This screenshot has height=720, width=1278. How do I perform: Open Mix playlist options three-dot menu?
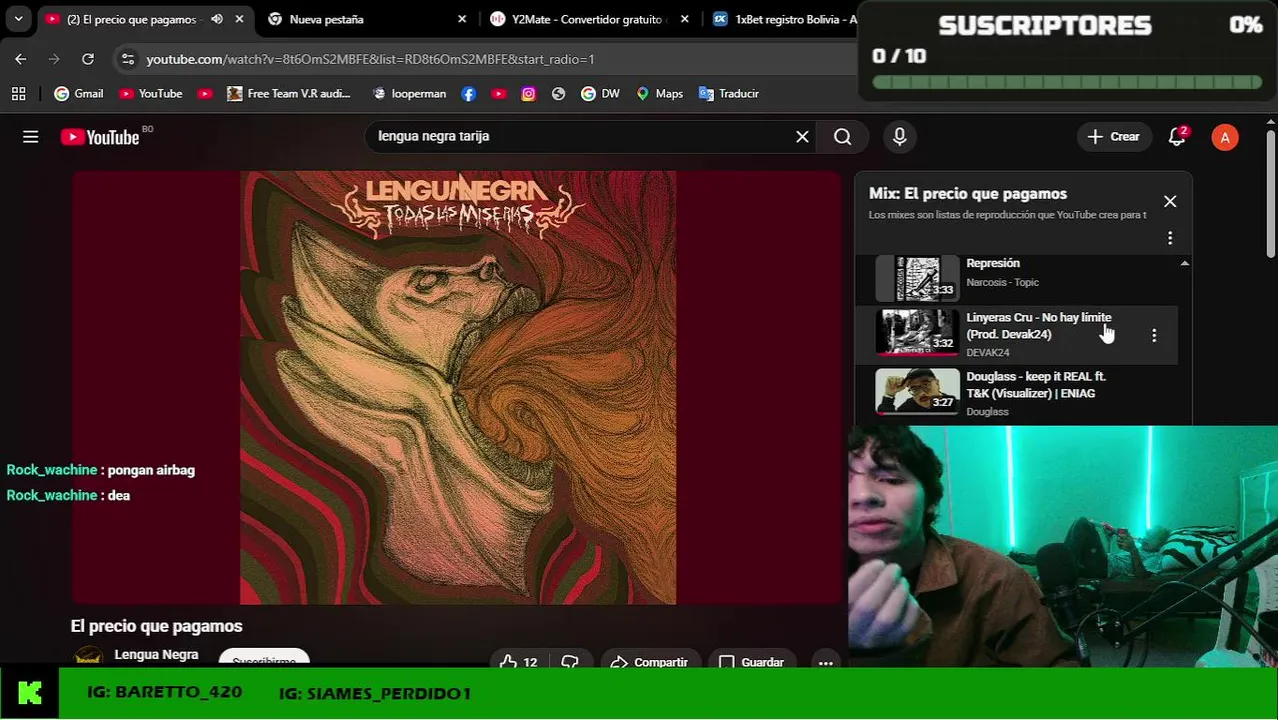pyautogui.click(x=1170, y=238)
